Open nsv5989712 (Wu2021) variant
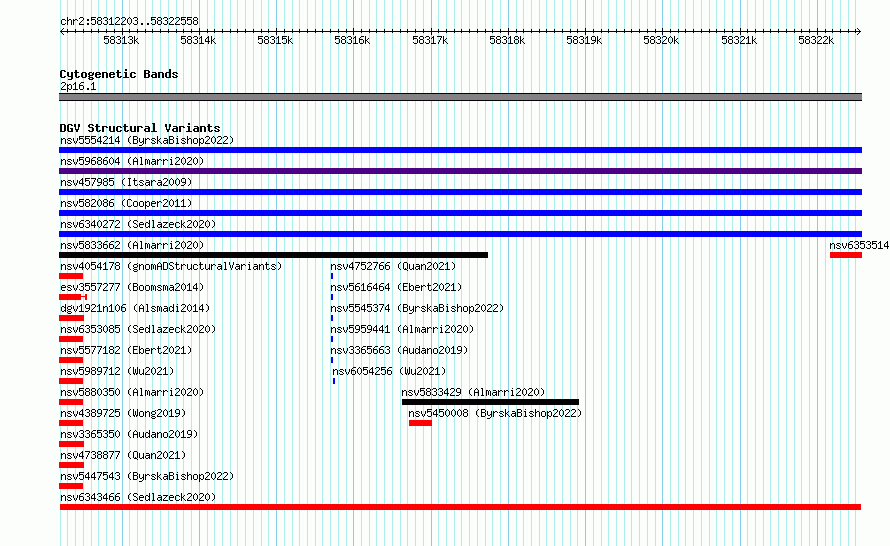890x546 pixels. [x=117, y=371]
